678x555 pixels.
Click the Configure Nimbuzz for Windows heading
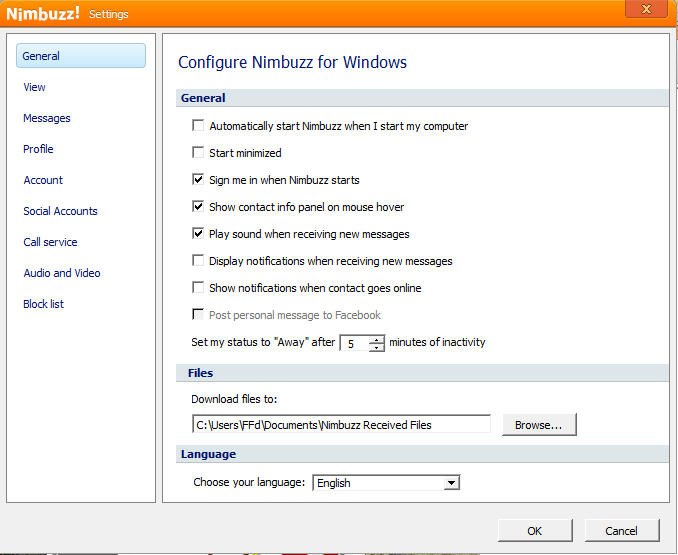[x=292, y=62]
